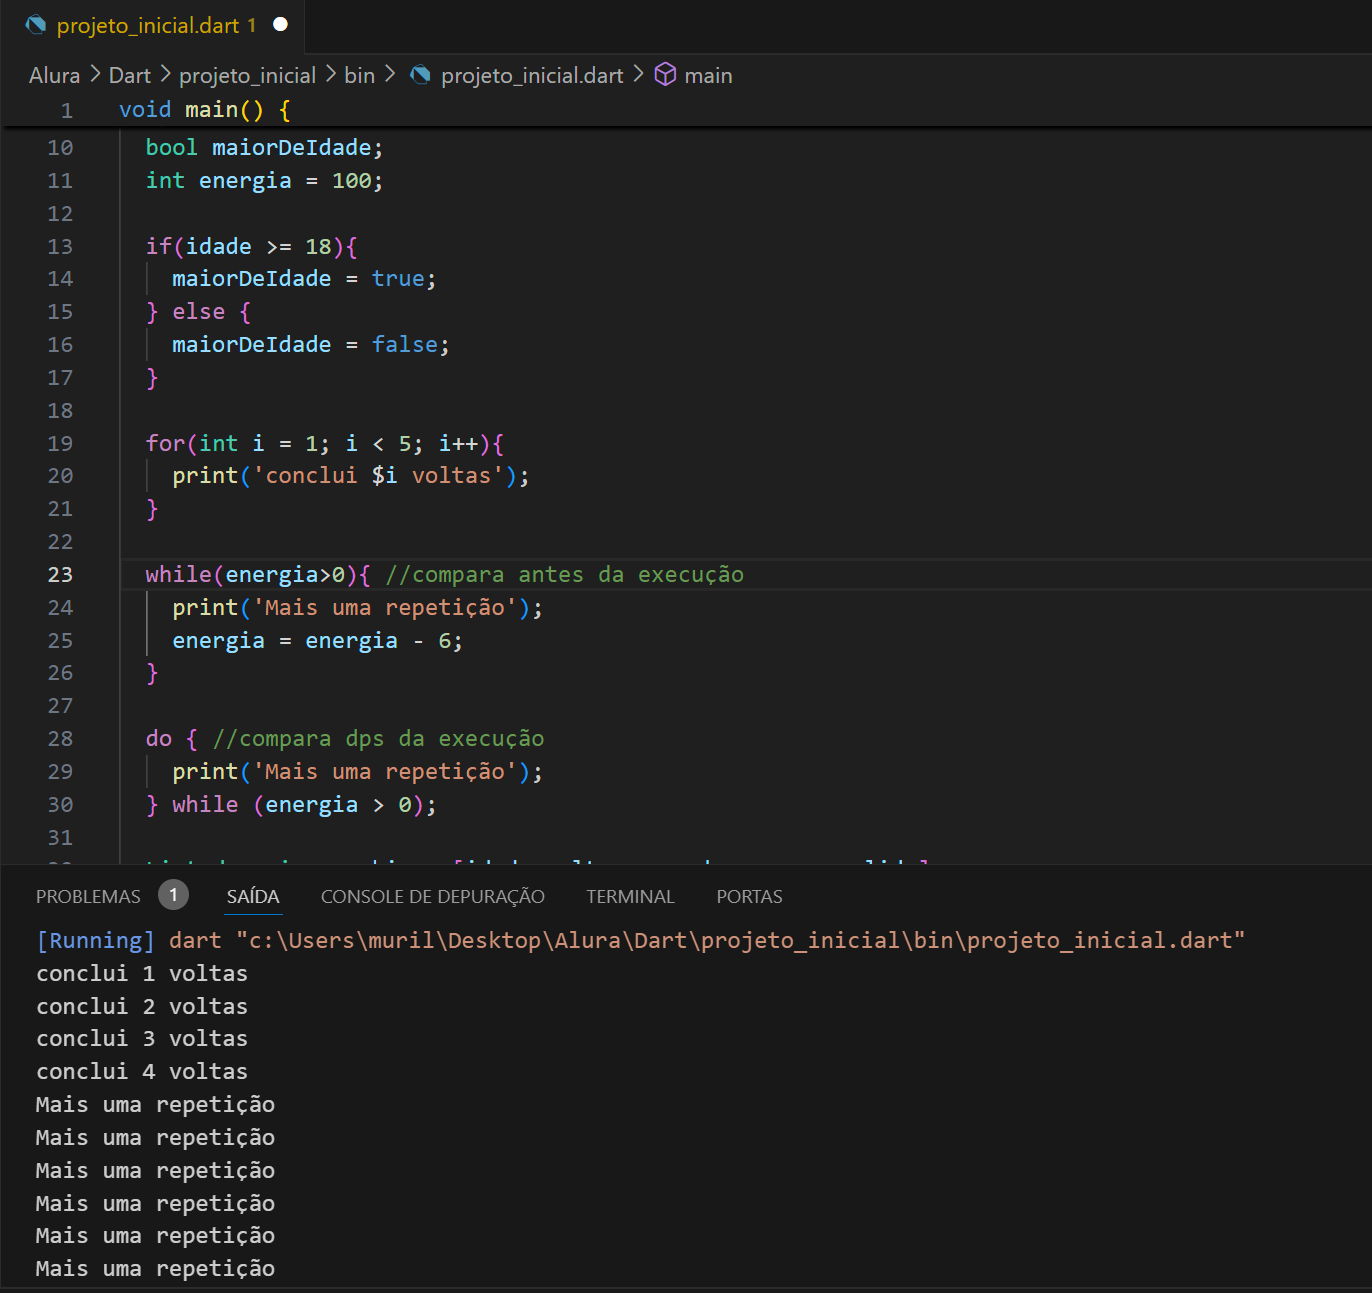The image size is (1372, 1293).
Task: Click comment '//compara dps da execução'
Action: pyautogui.click(x=378, y=739)
